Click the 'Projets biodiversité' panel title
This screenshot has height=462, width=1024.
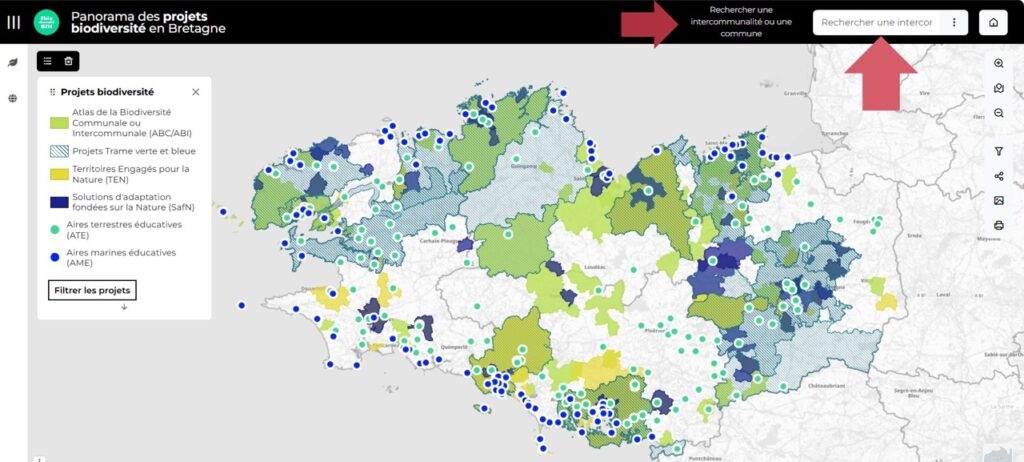pyautogui.click(x=107, y=92)
